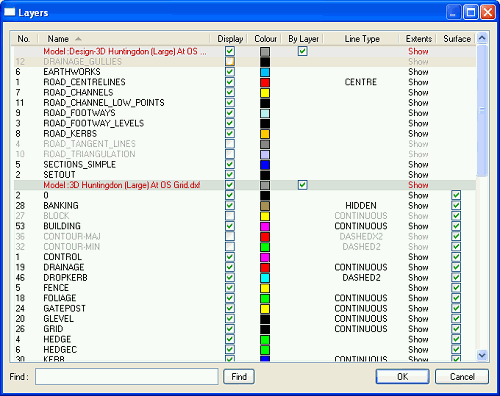Open the brown colour swatch for BANKING
The width and height of the screenshot is (500, 396).
click(x=265, y=206)
